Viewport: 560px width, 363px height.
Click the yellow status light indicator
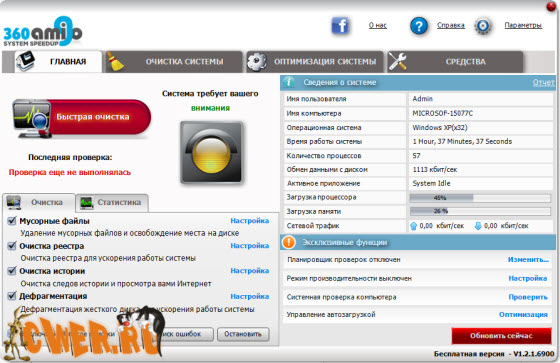click(x=211, y=153)
